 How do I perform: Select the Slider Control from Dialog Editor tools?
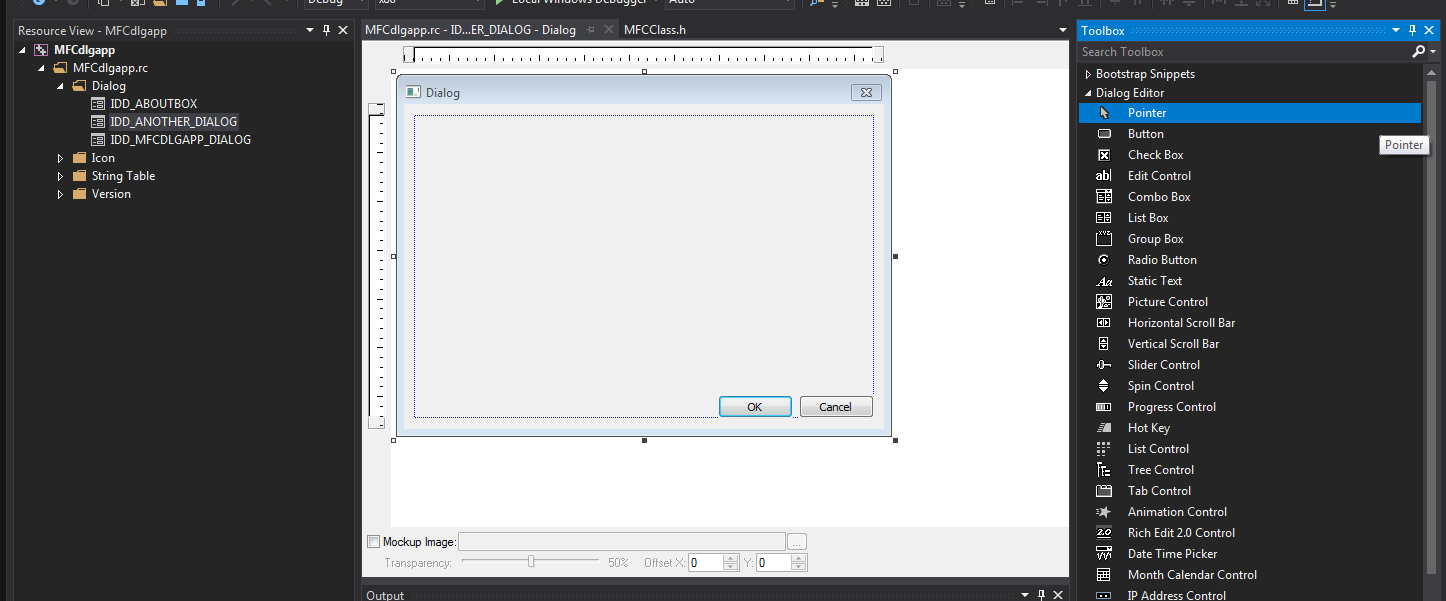(x=1163, y=364)
